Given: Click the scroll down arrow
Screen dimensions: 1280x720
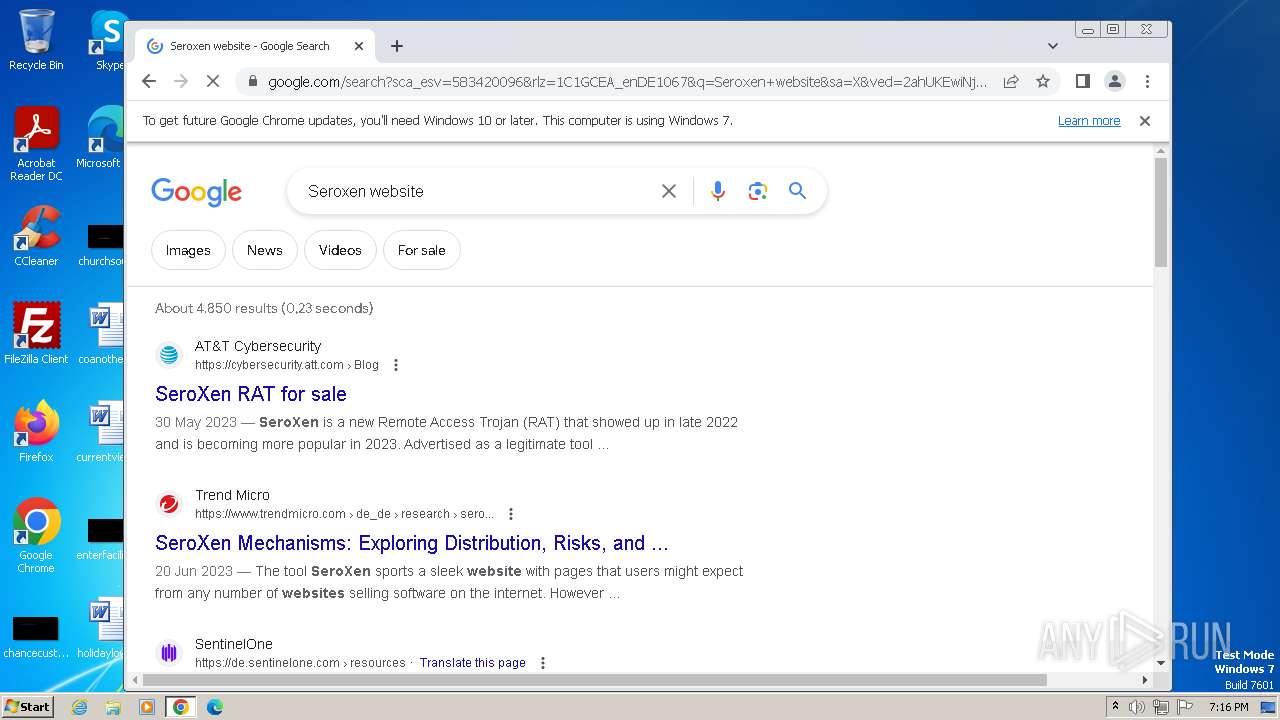Looking at the screenshot, I should (x=1160, y=663).
